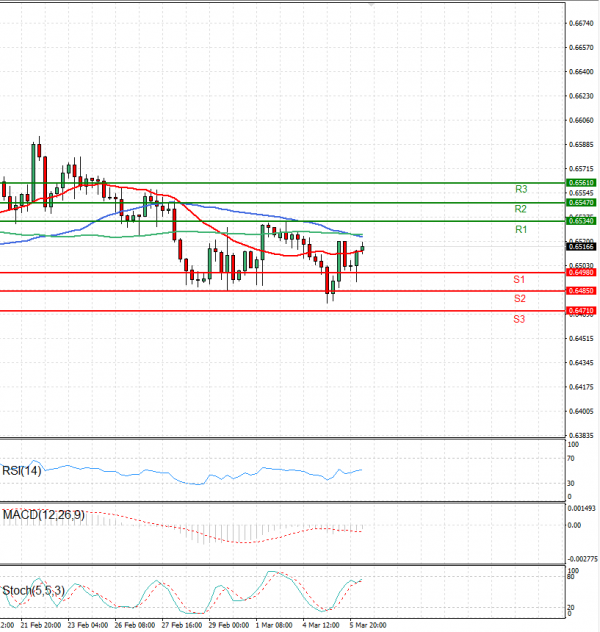The width and height of the screenshot is (600, 632).
Task: Click the S3 support label
Action: tap(520, 319)
